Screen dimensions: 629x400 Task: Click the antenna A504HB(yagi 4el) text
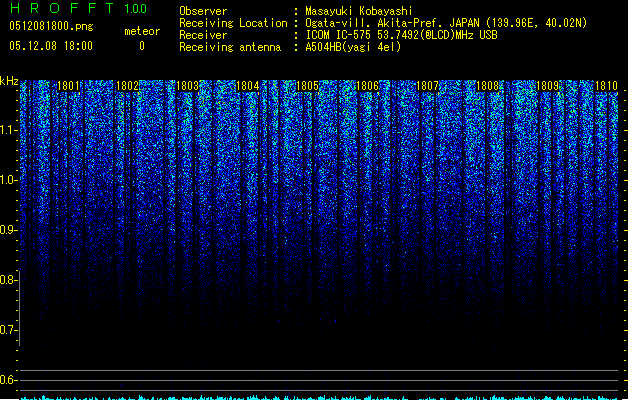point(353,47)
